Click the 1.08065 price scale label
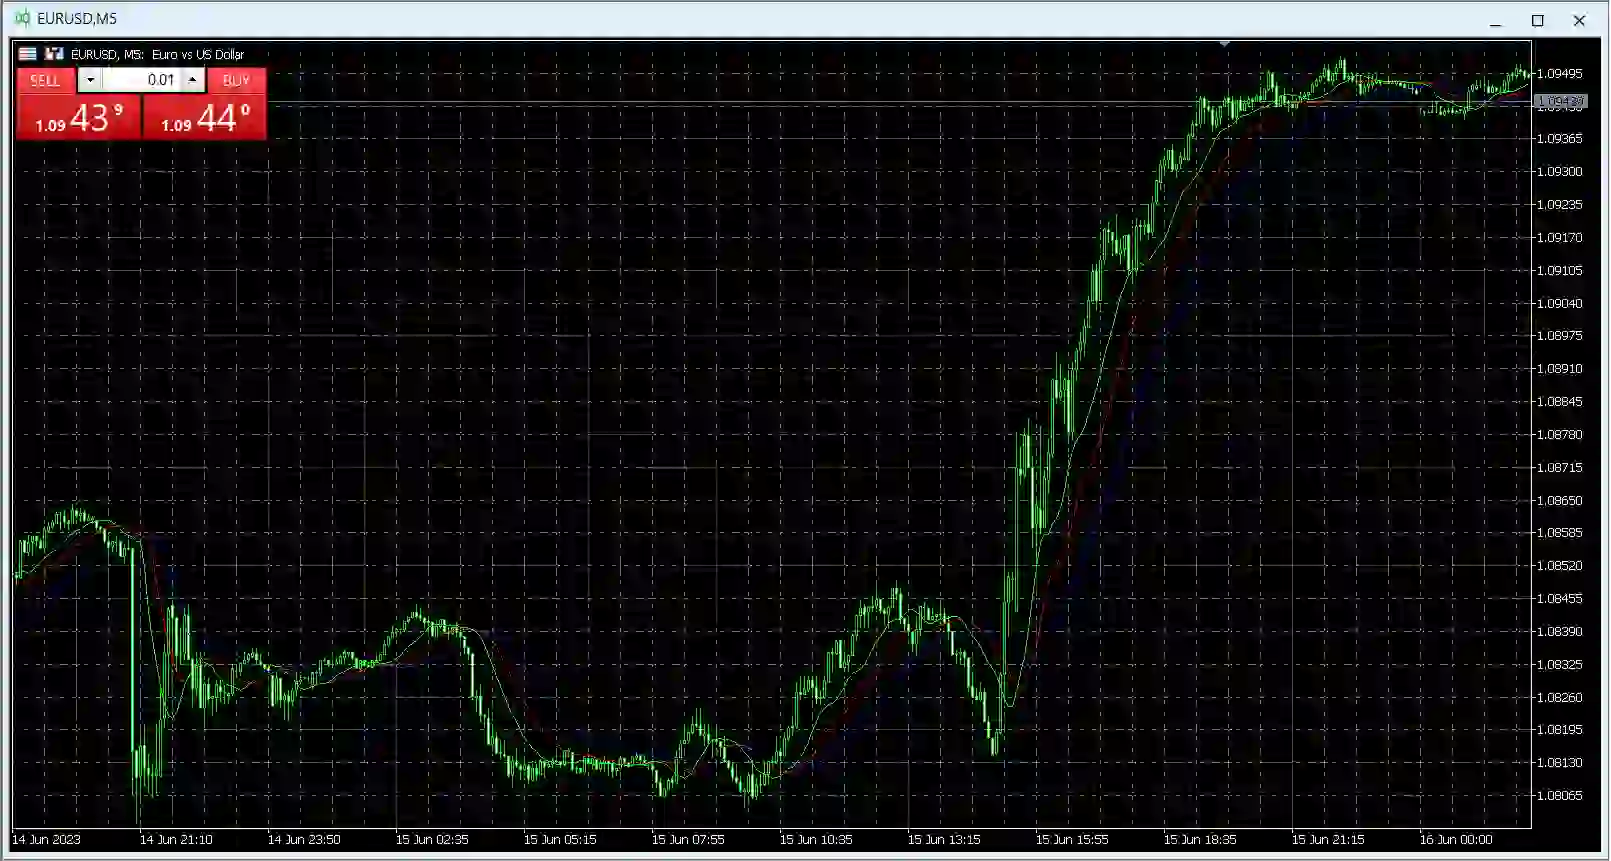The image size is (1611, 861). click(1560, 795)
